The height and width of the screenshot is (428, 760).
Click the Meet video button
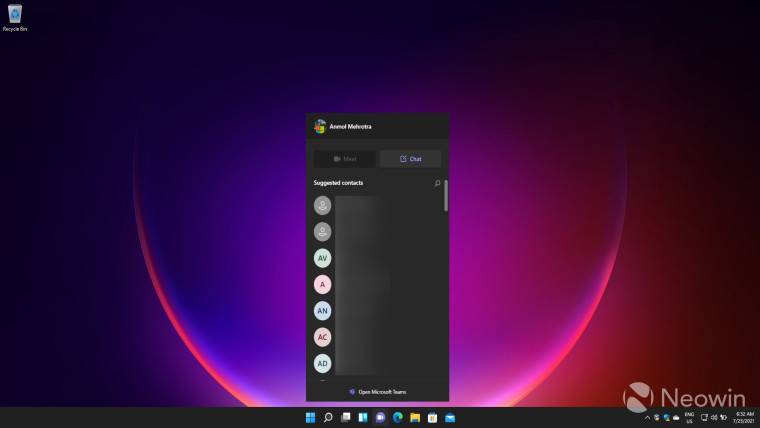click(345, 159)
